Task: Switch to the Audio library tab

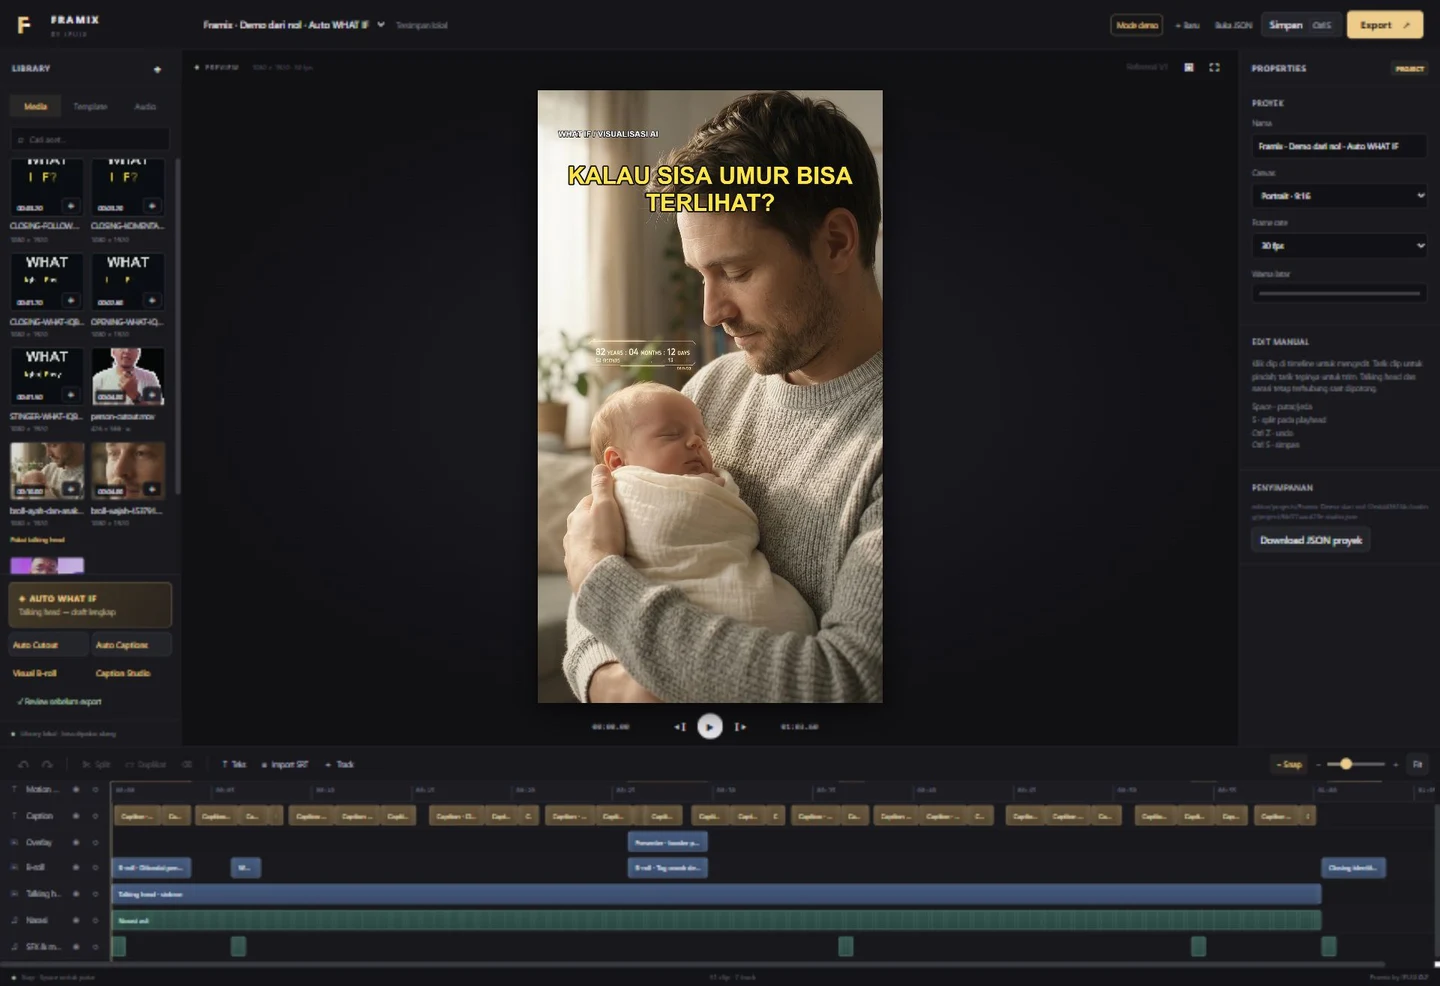Action: click(145, 106)
